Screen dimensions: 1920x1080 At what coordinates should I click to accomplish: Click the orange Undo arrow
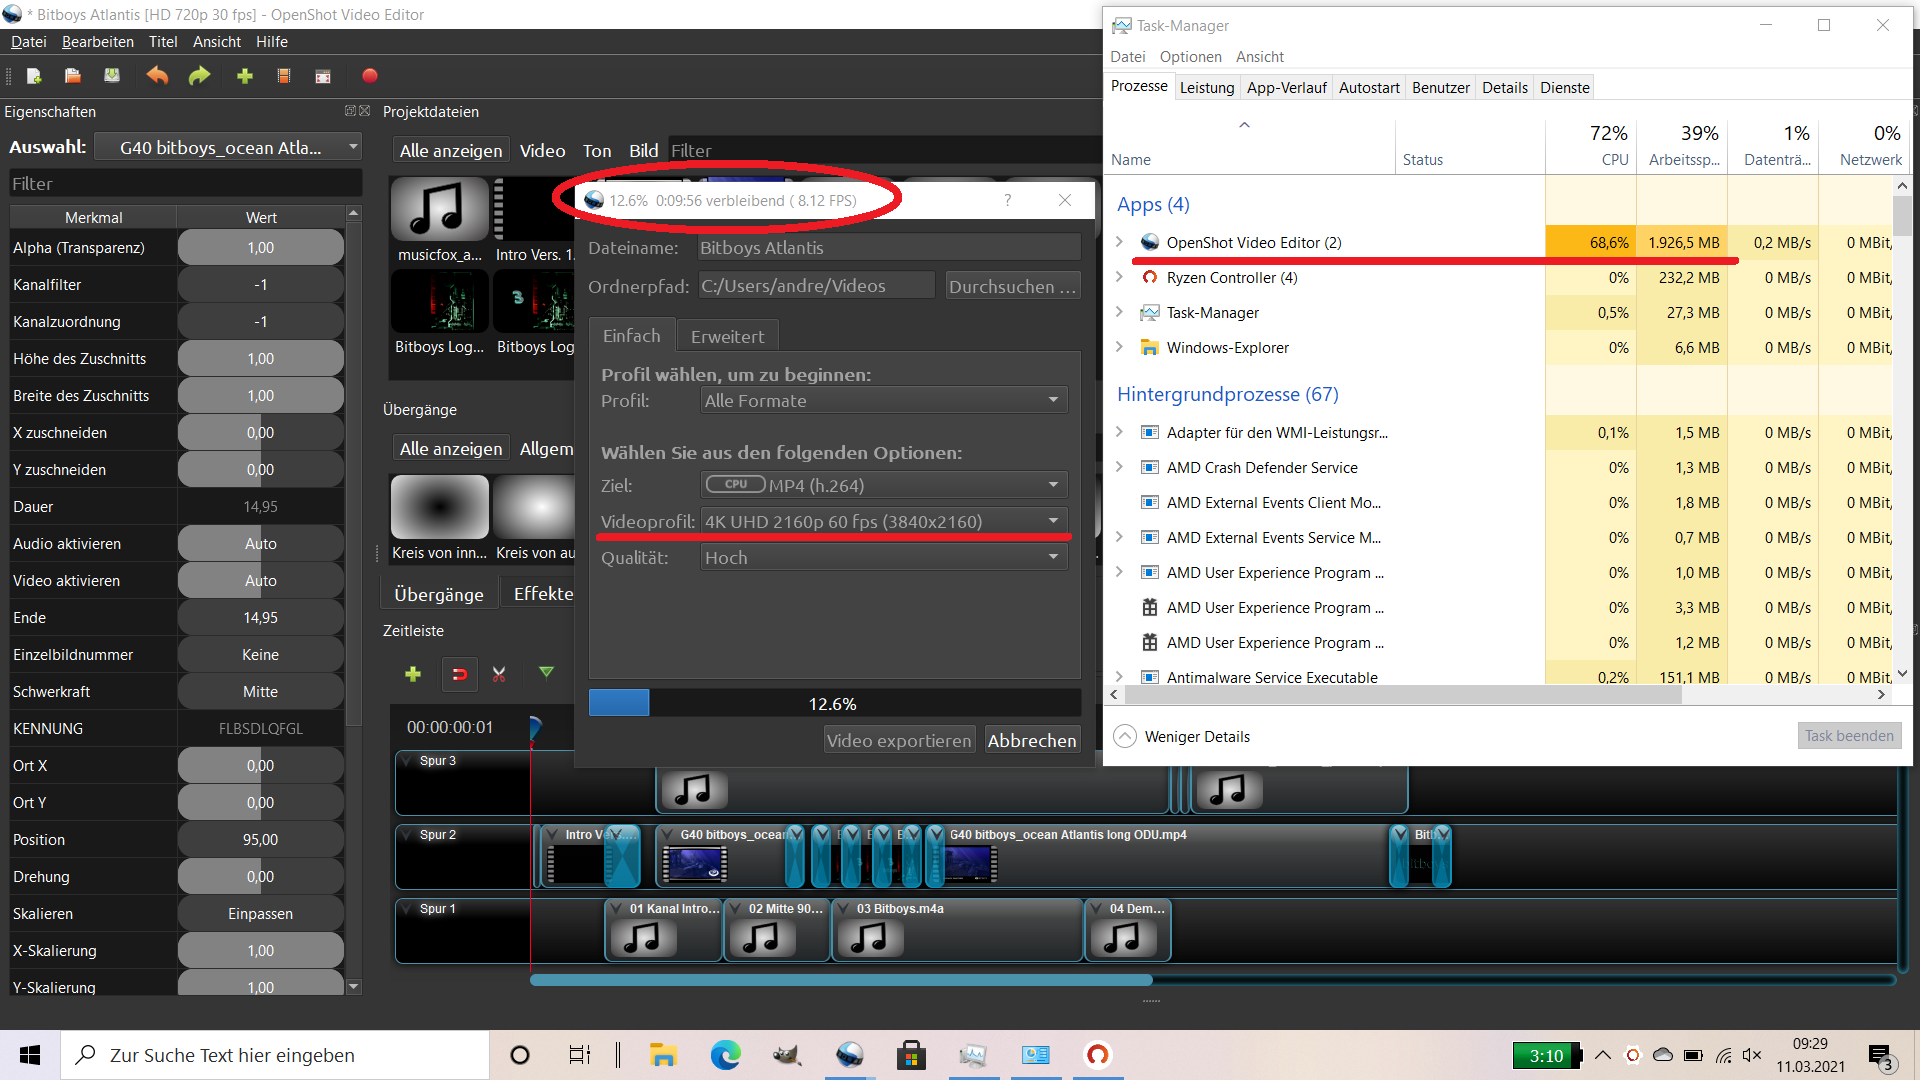[157, 76]
